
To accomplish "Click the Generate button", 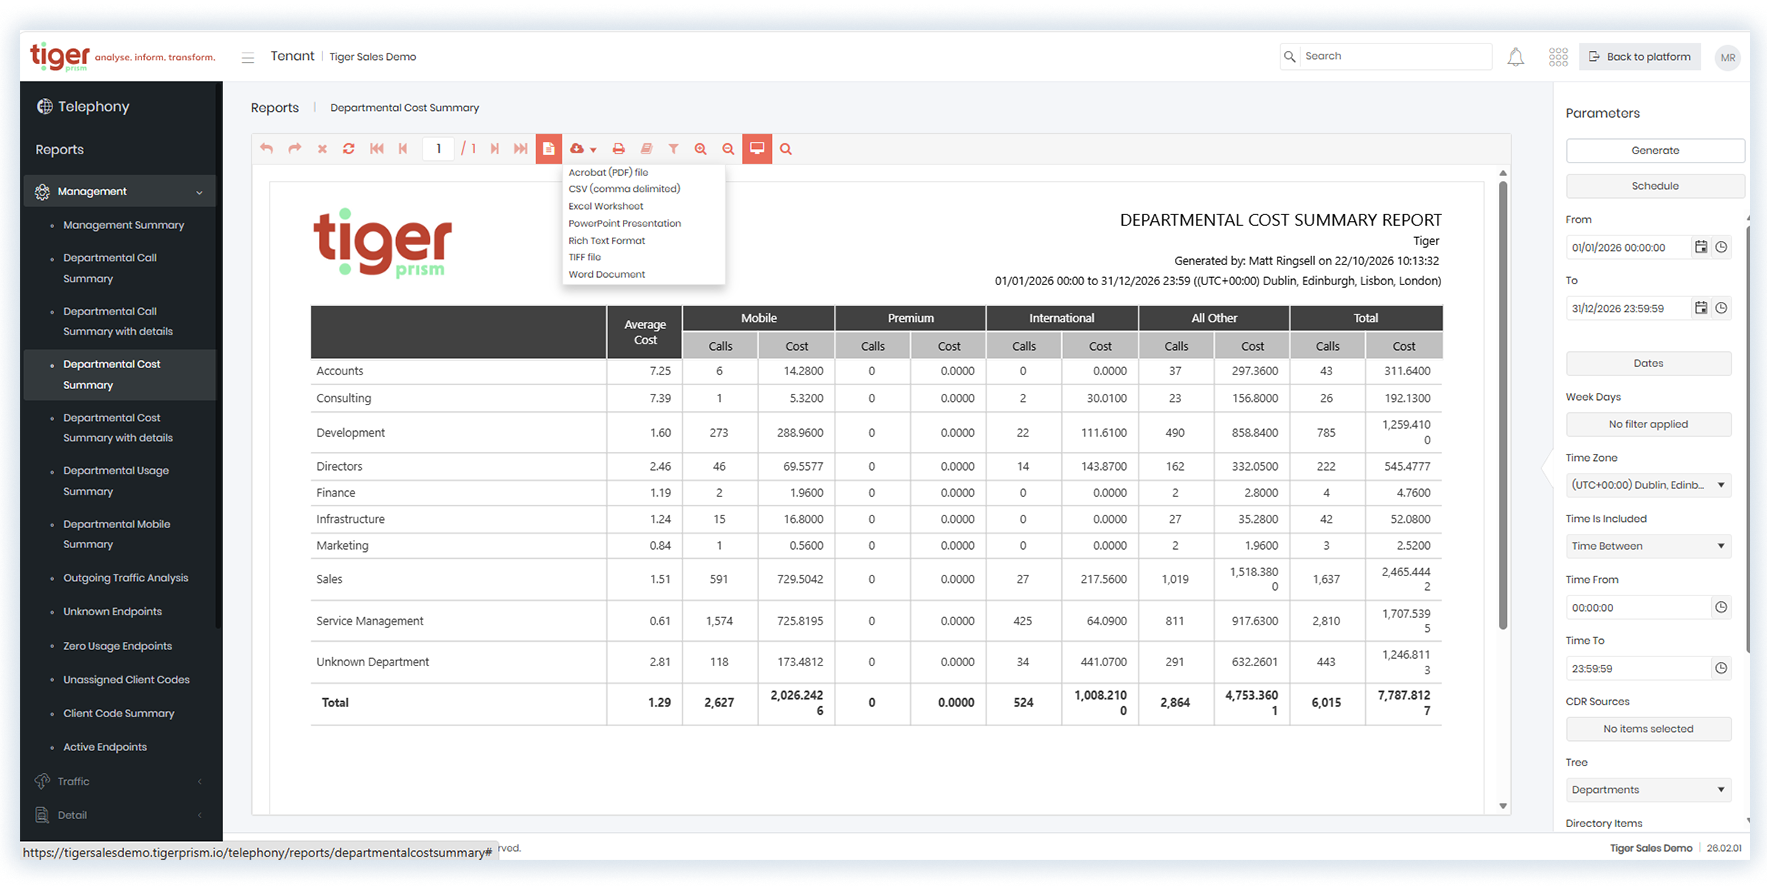I will tap(1655, 150).
